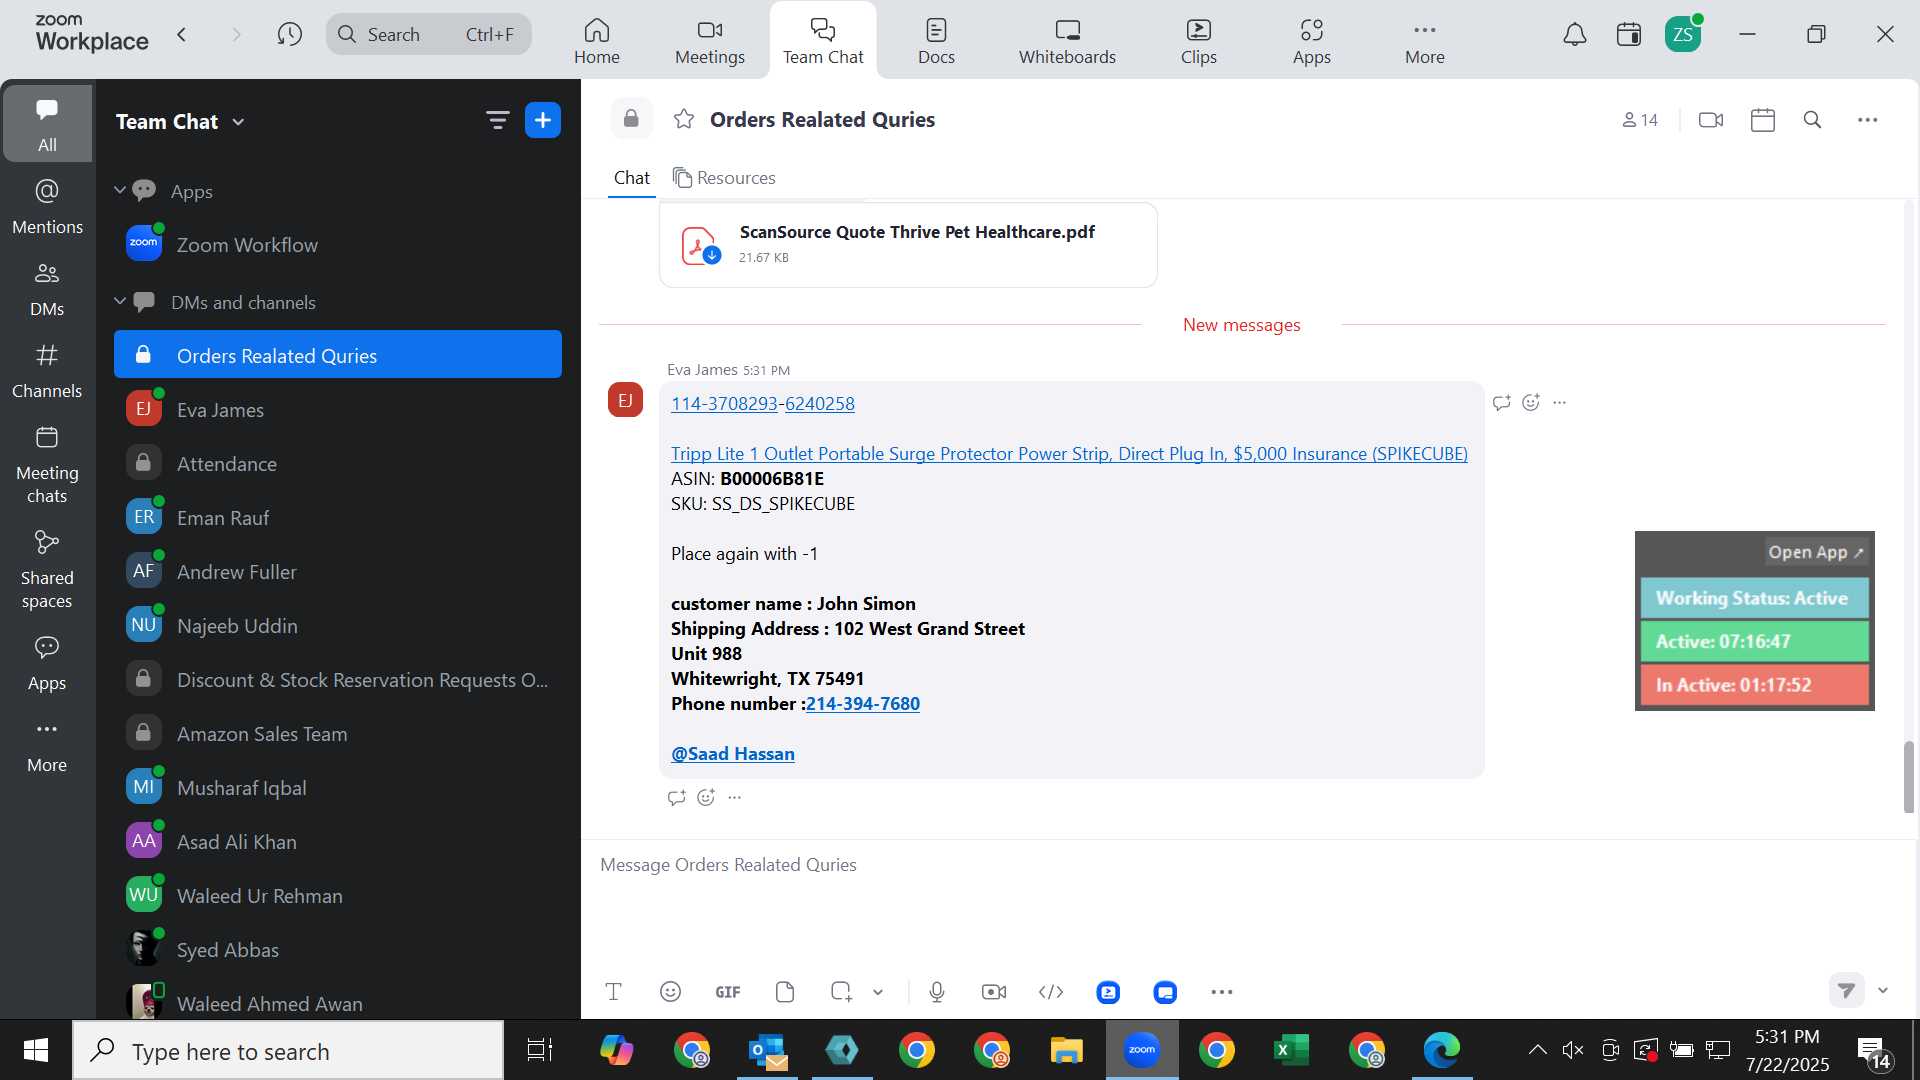Image resolution: width=1920 pixels, height=1080 pixels.
Task: Expand the More menu in top navigation
Action: 1424,41
